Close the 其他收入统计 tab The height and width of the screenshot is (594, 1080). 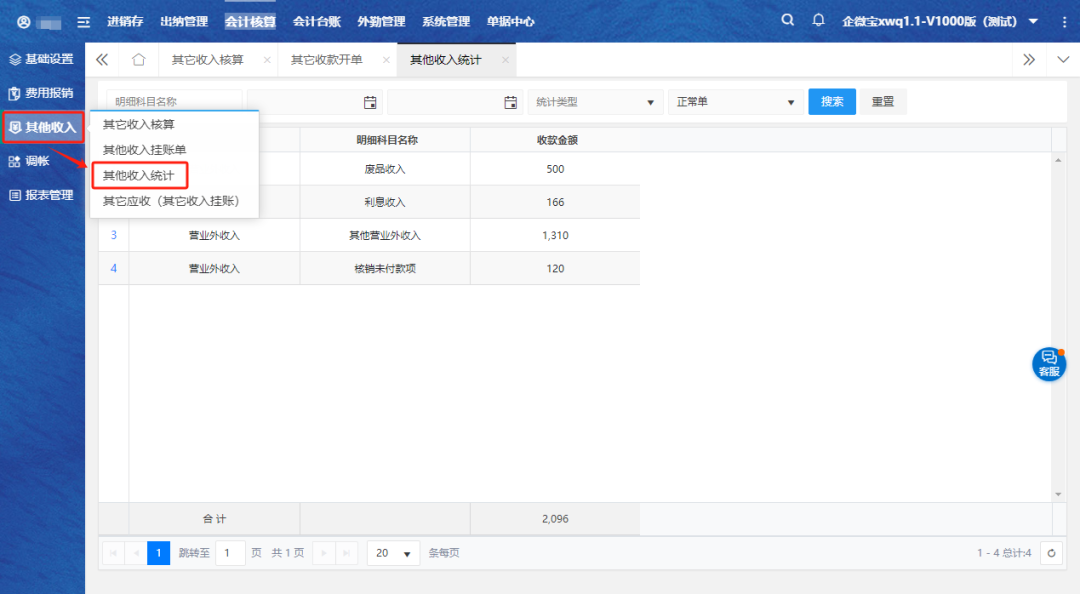click(506, 60)
